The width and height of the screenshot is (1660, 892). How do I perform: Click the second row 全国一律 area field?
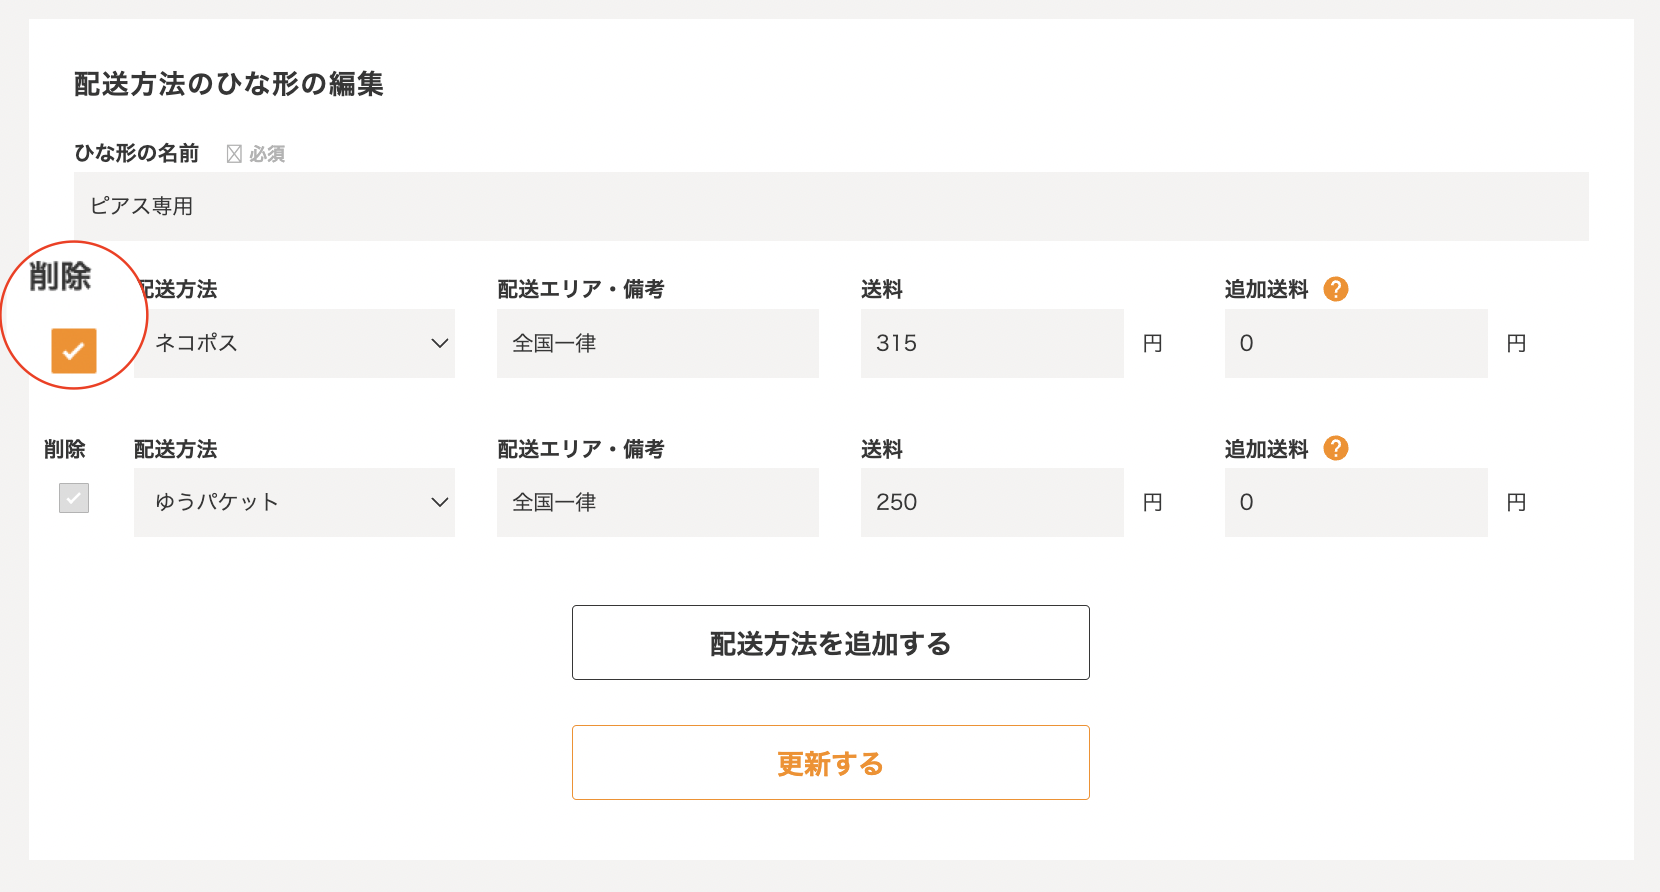[x=657, y=502]
